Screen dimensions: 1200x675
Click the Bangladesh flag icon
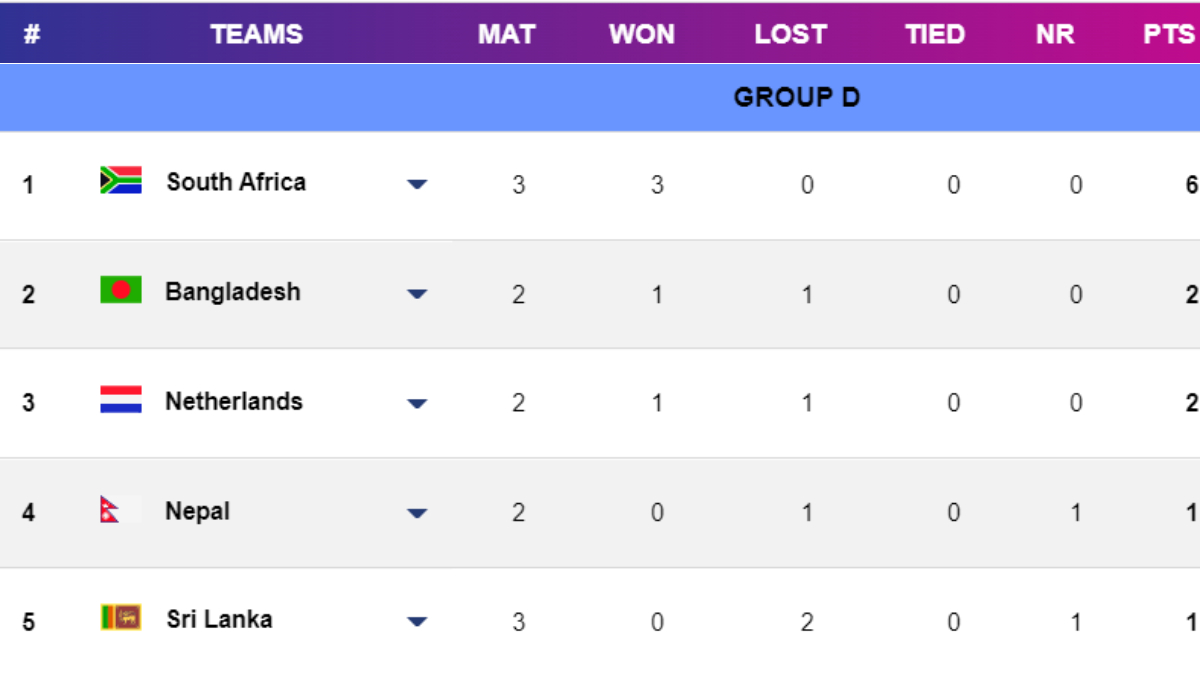click(x=120, y=291)
